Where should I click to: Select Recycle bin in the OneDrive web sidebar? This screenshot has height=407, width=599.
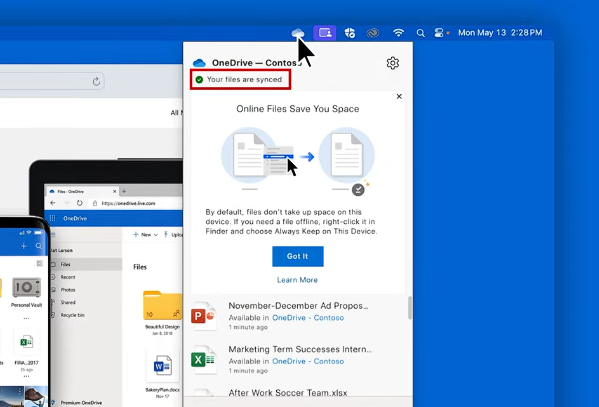tap(73, 315)
